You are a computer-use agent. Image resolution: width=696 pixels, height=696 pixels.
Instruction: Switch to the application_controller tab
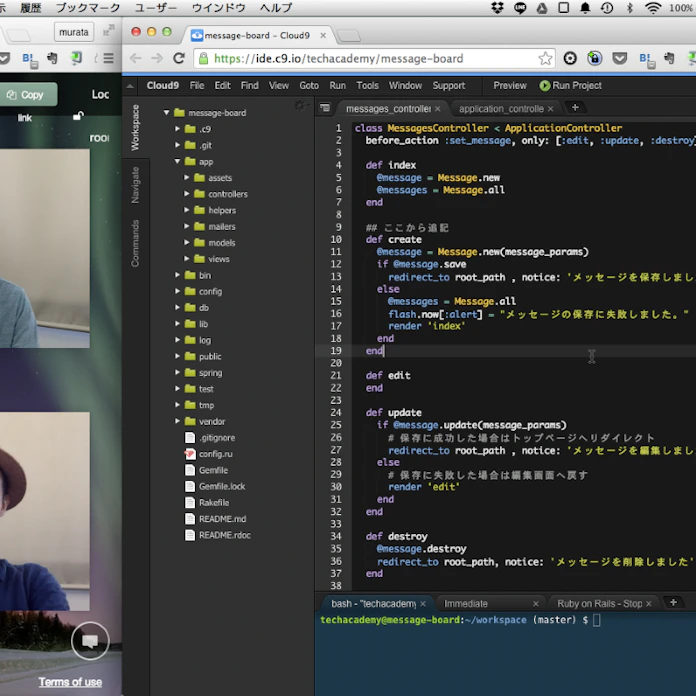(x=500, y=108)
